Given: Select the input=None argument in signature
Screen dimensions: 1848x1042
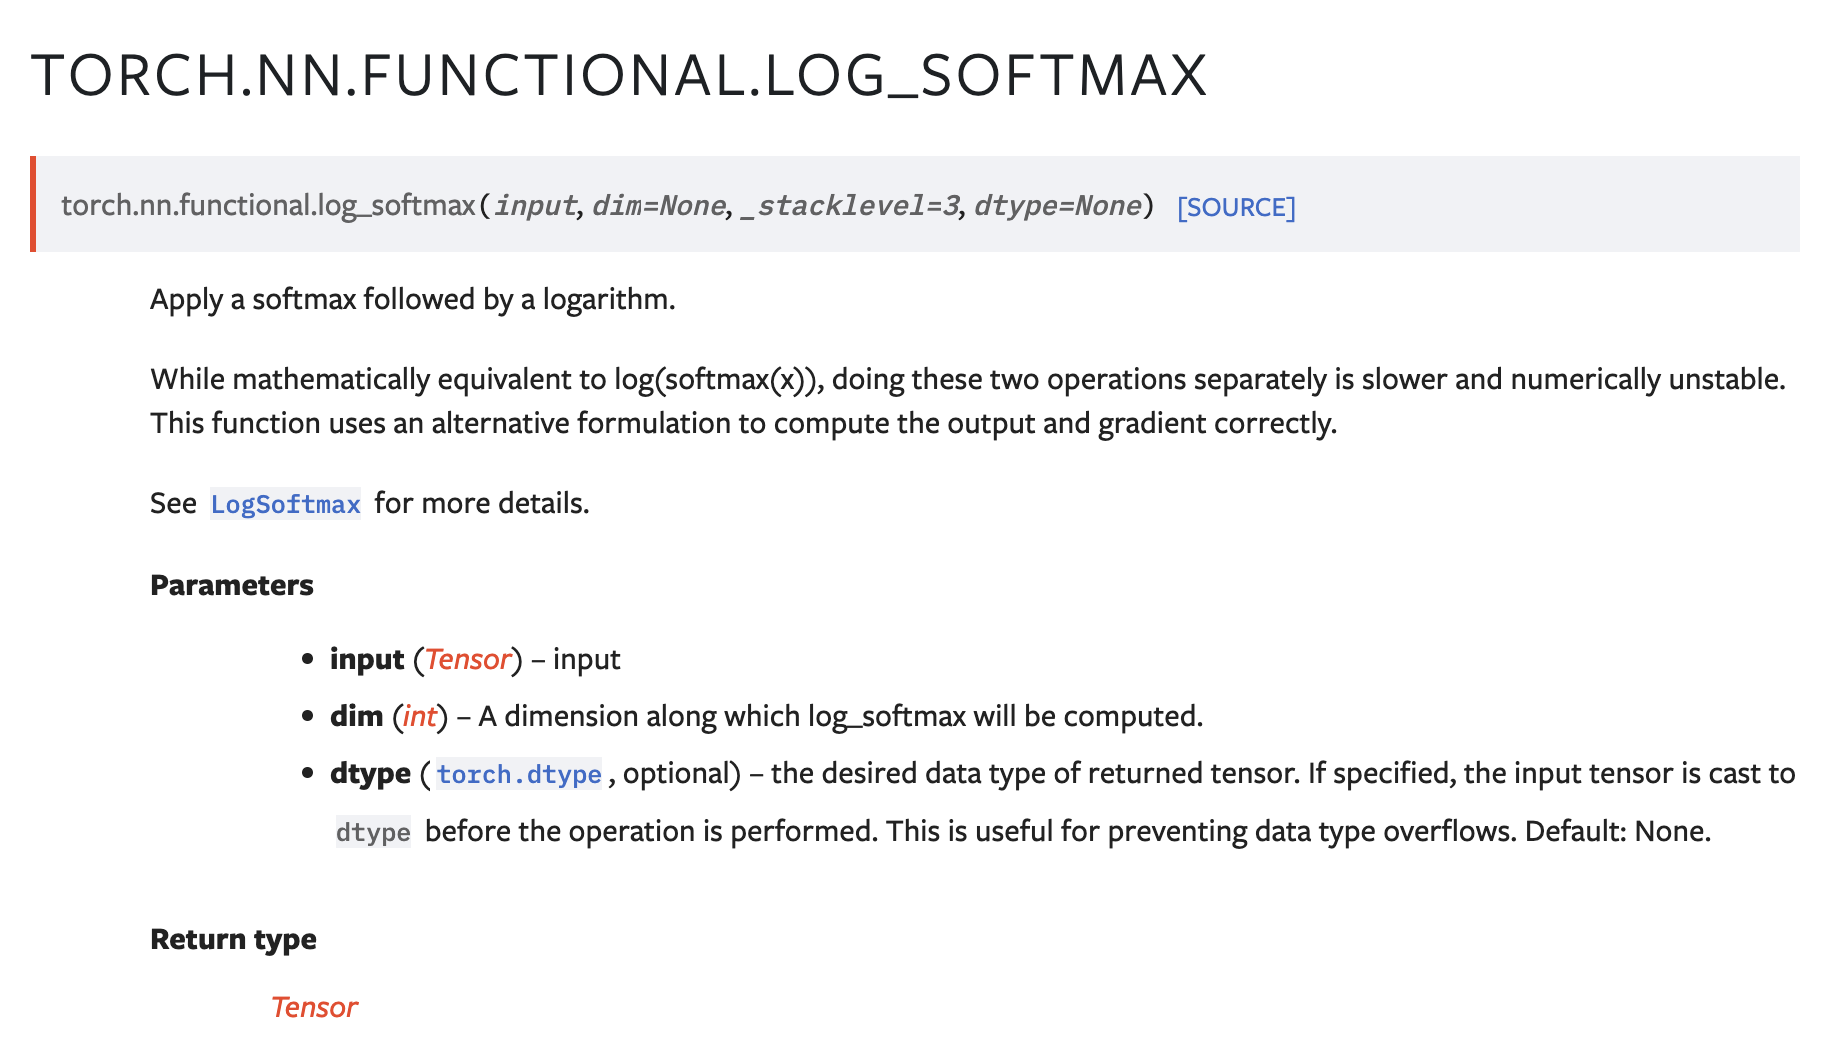Looking at the screenshot, I should coord(536,206).
